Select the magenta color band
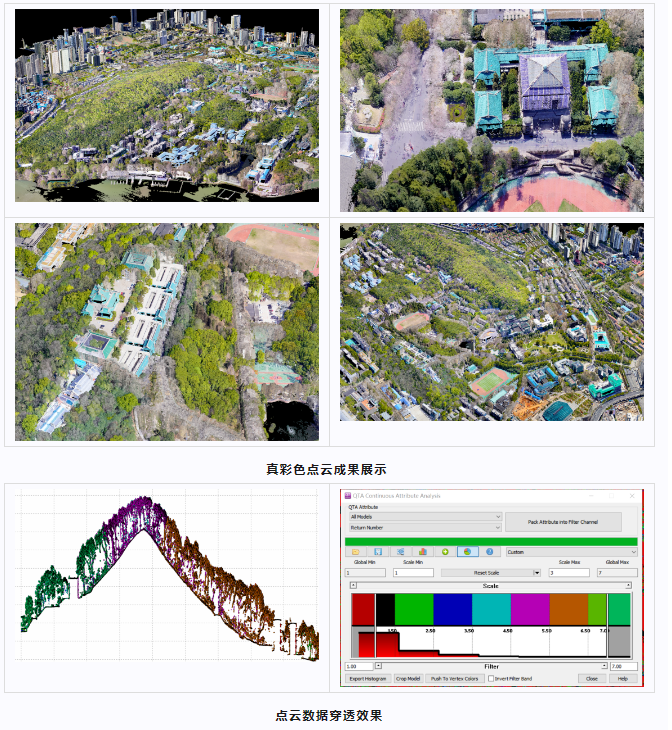This screenshot has width=672, height=730. click(530, 609)
